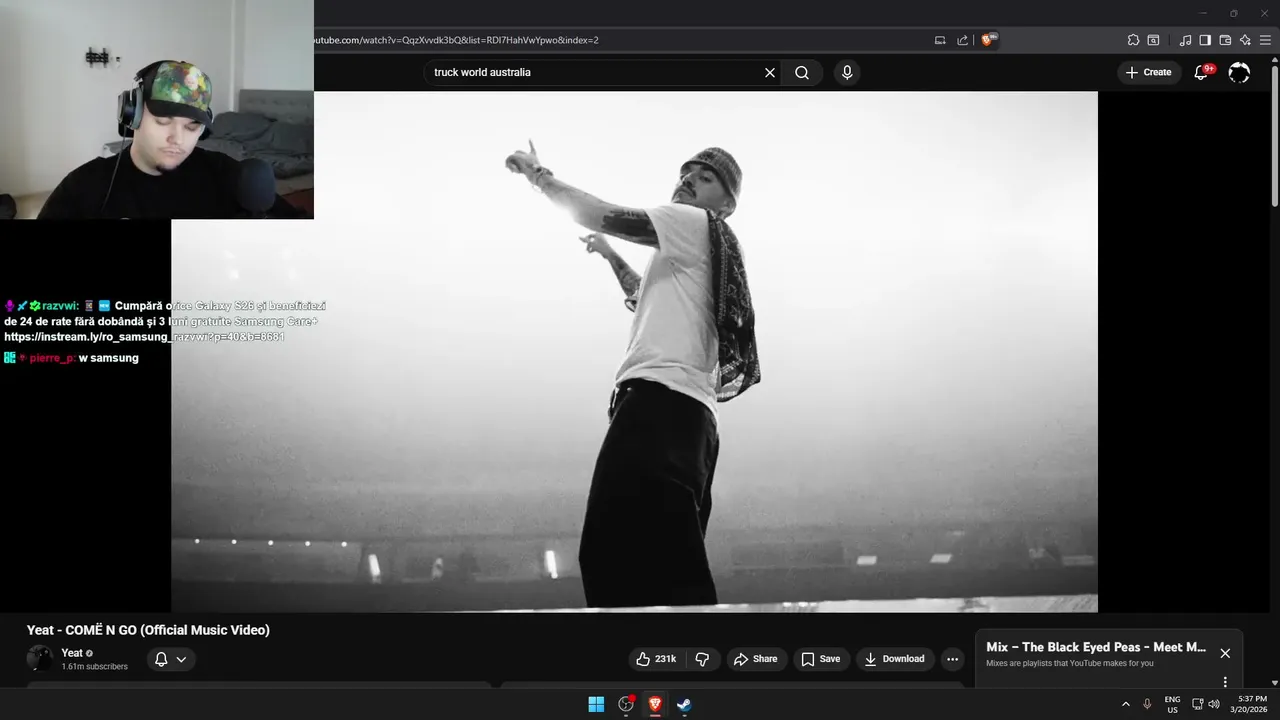Click the video title 'Yeat - COMË N GO'

click(x=148, y=630)
